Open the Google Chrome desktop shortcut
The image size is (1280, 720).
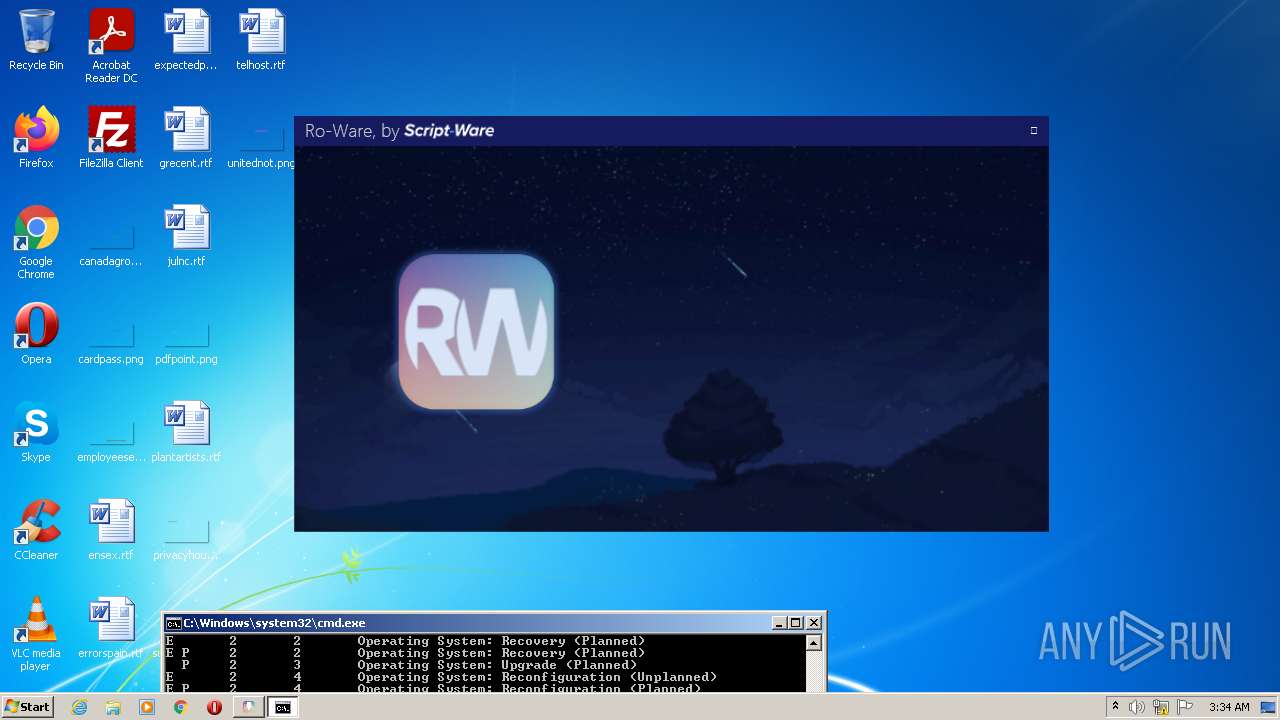coord(36,242)
